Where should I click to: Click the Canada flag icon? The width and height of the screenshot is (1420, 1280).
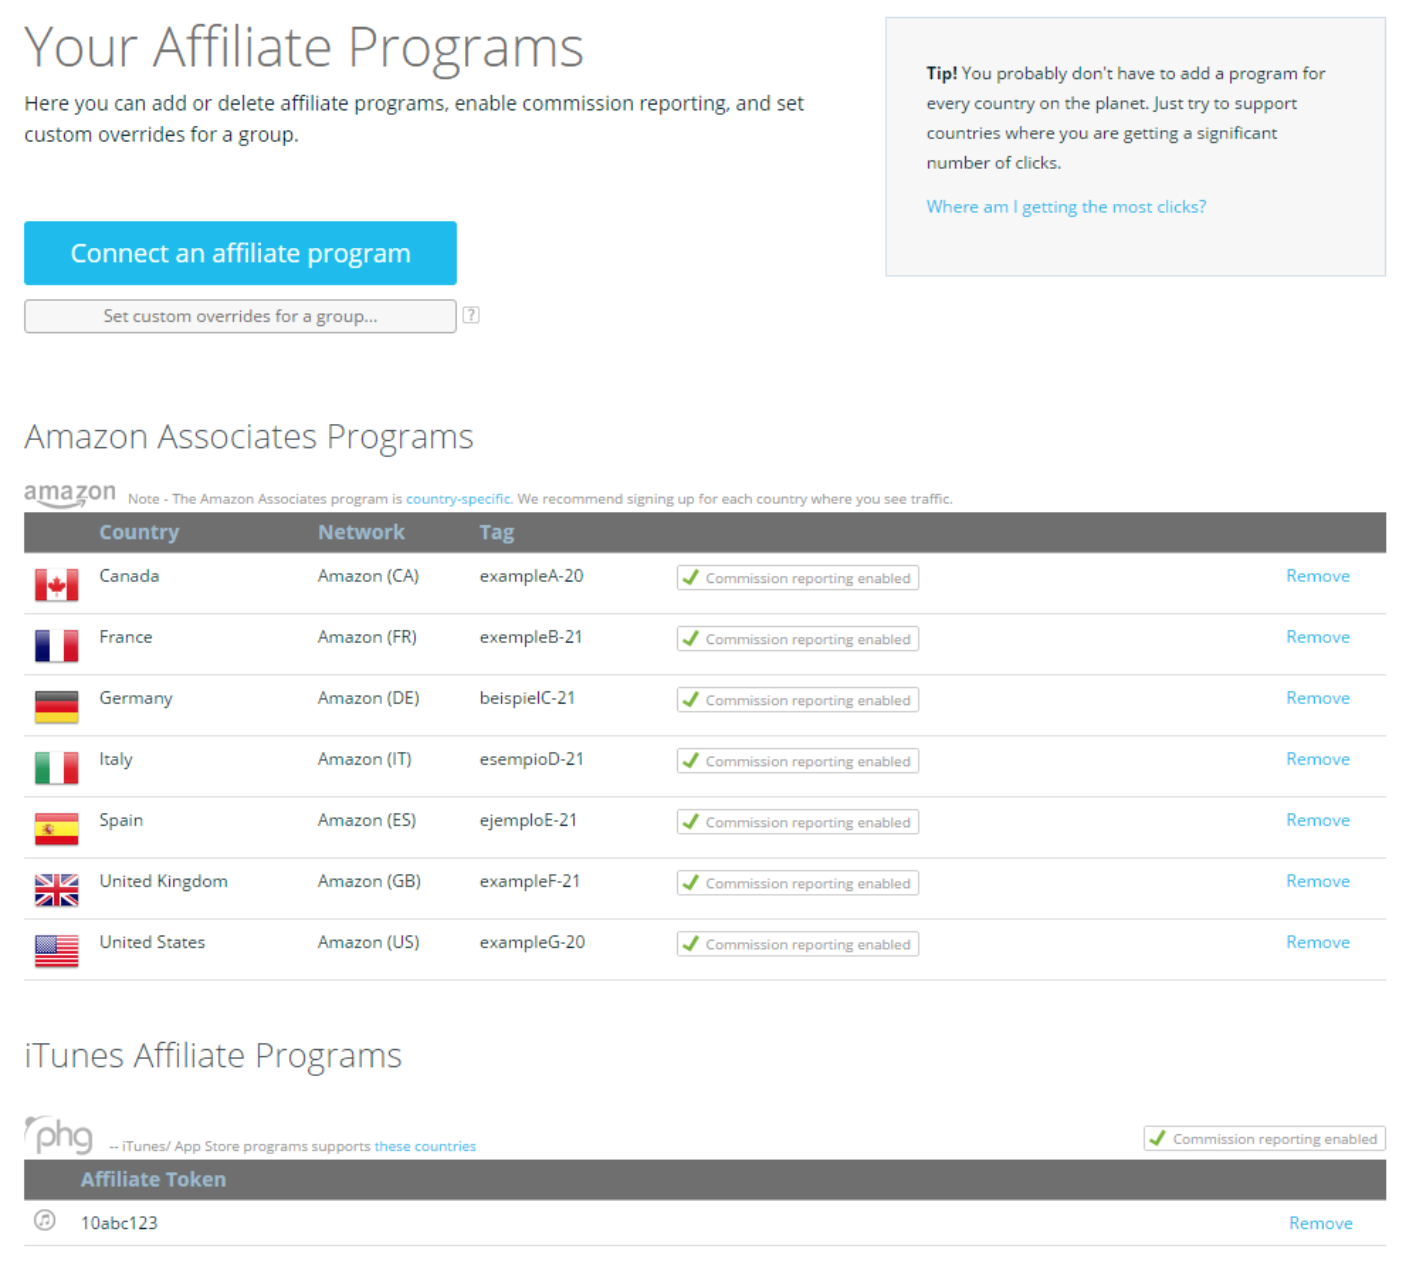coord(56,585)
